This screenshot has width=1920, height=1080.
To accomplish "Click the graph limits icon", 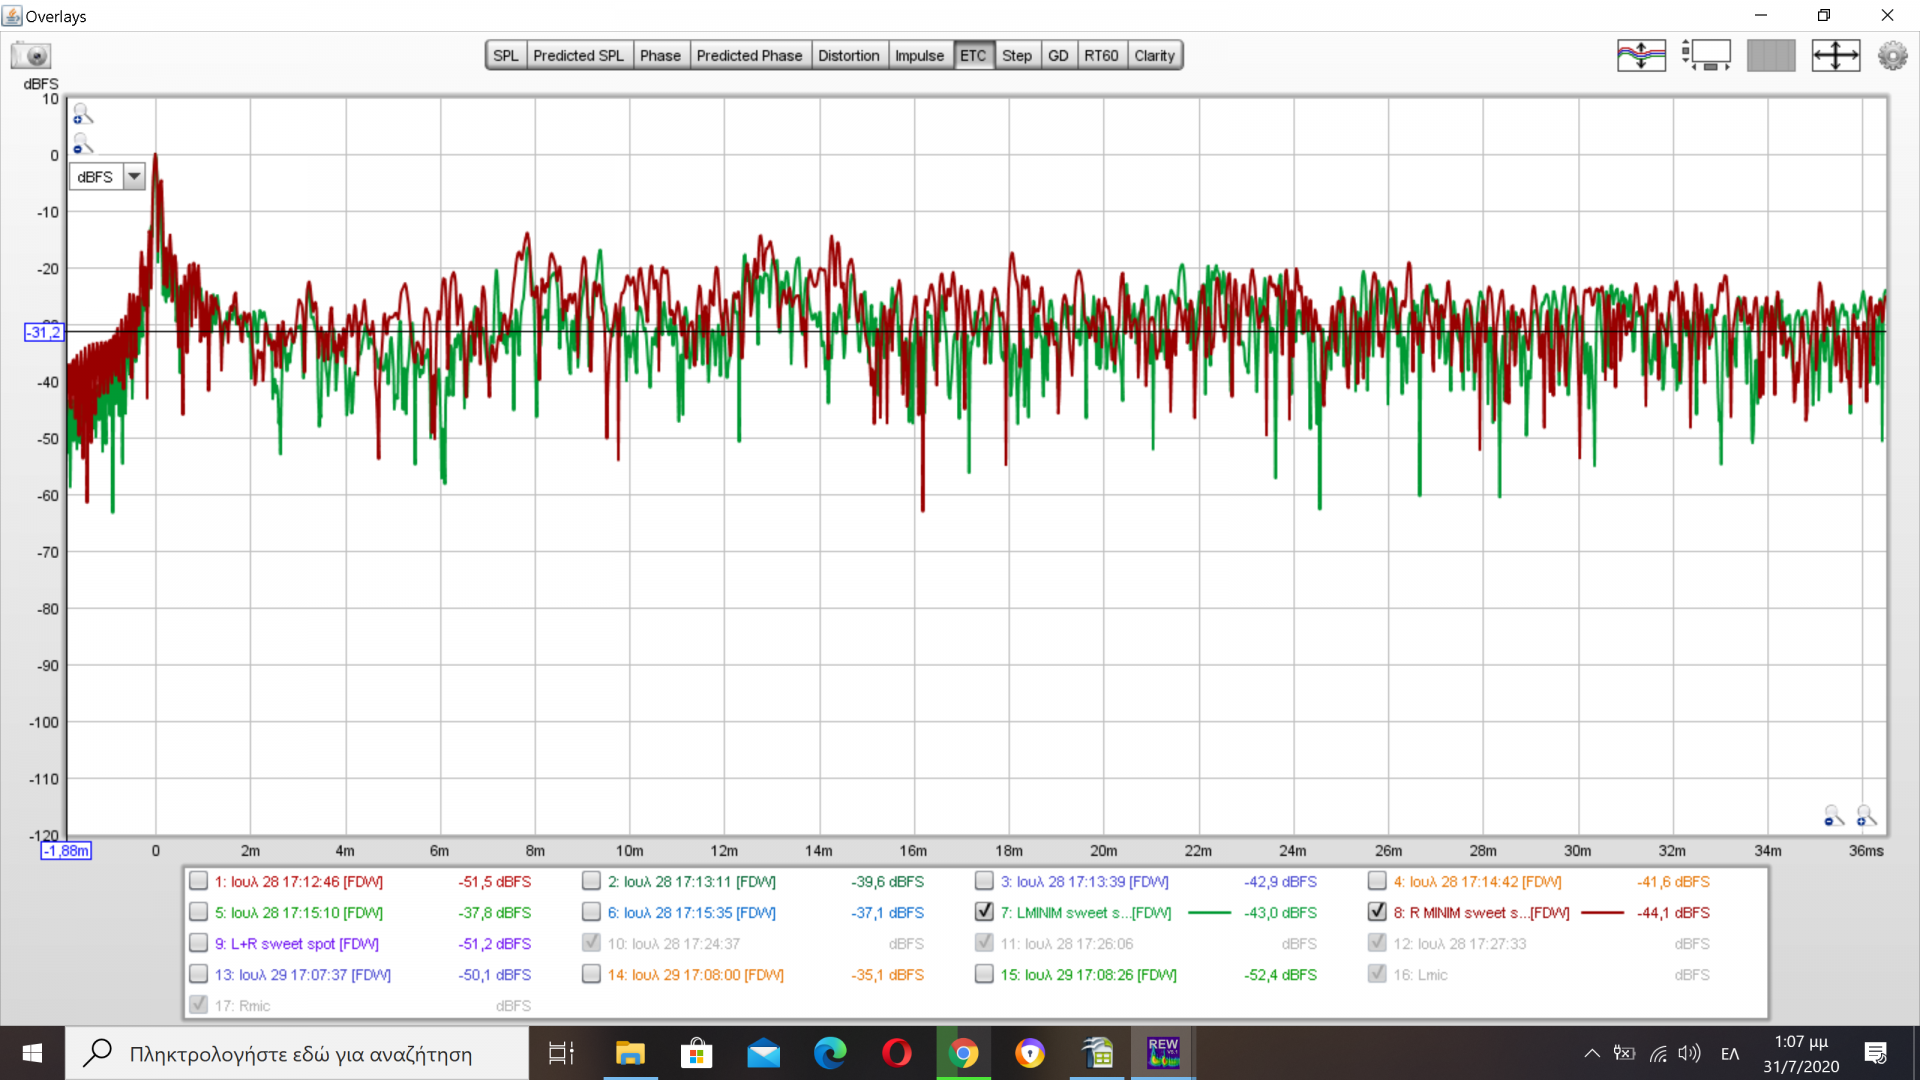I will (1707, 55).
